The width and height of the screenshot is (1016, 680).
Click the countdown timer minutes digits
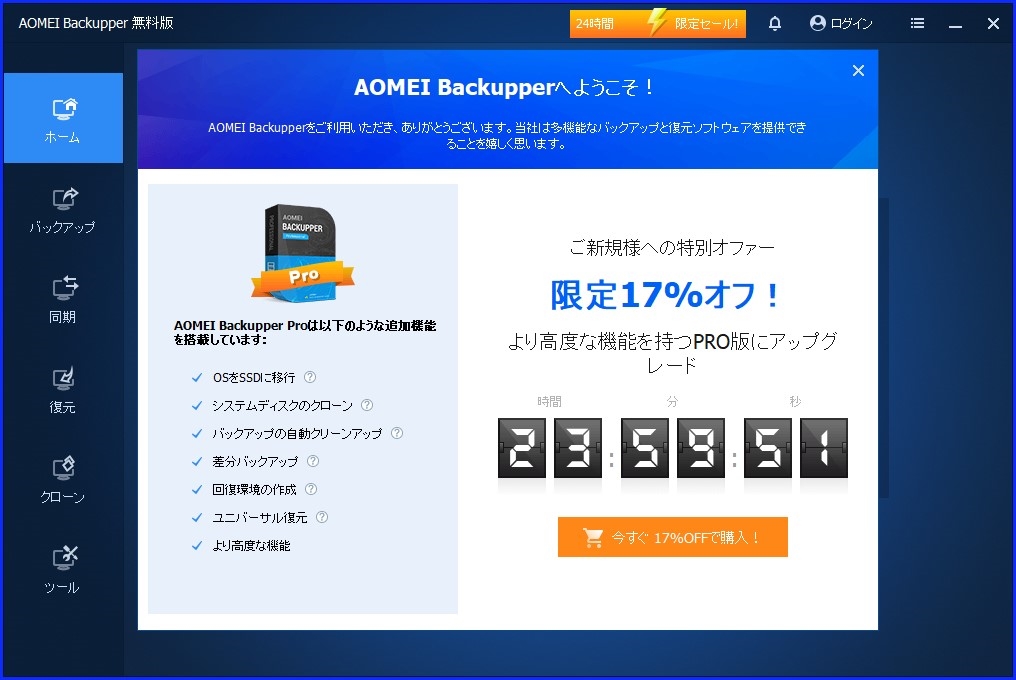(673, 448)
